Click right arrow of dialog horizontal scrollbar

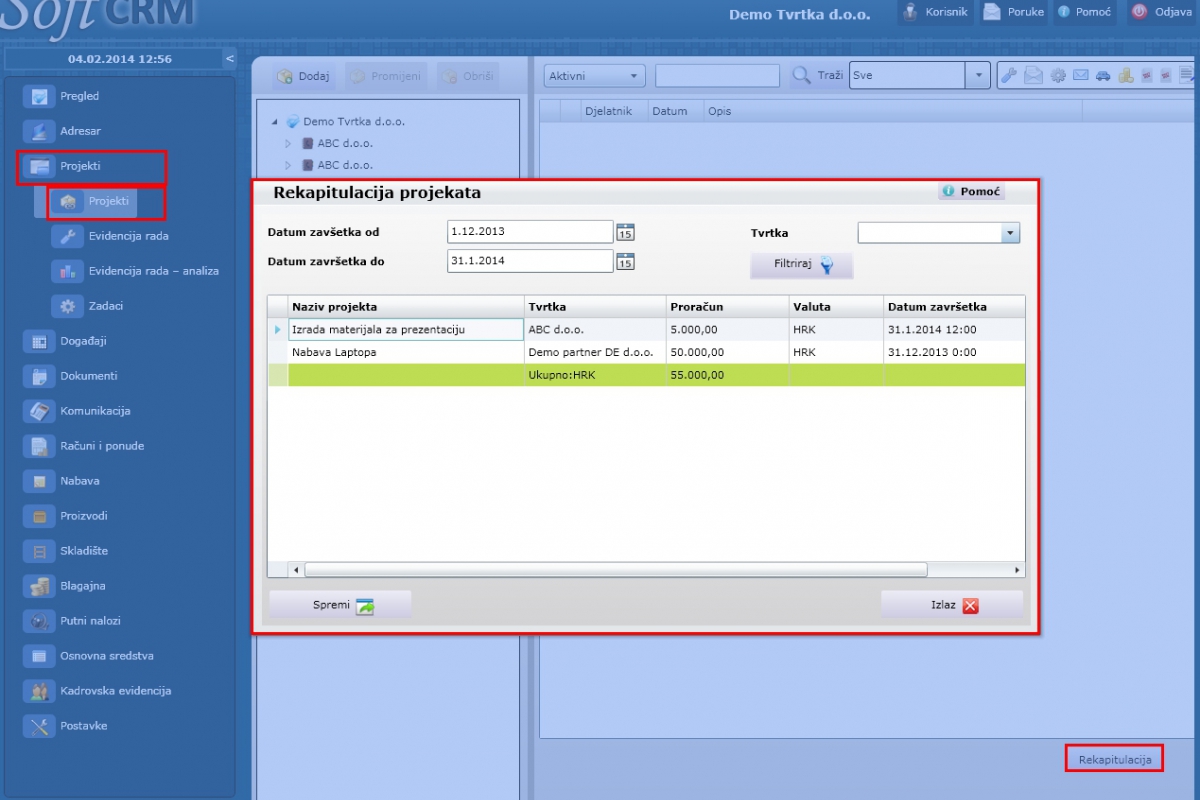pyautogui.click(x=1018, y=570)
